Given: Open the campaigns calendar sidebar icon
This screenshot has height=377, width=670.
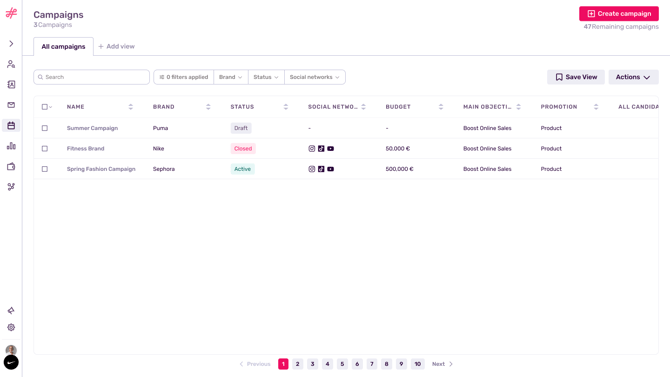Looking at the screenshot, I should 11,125.
